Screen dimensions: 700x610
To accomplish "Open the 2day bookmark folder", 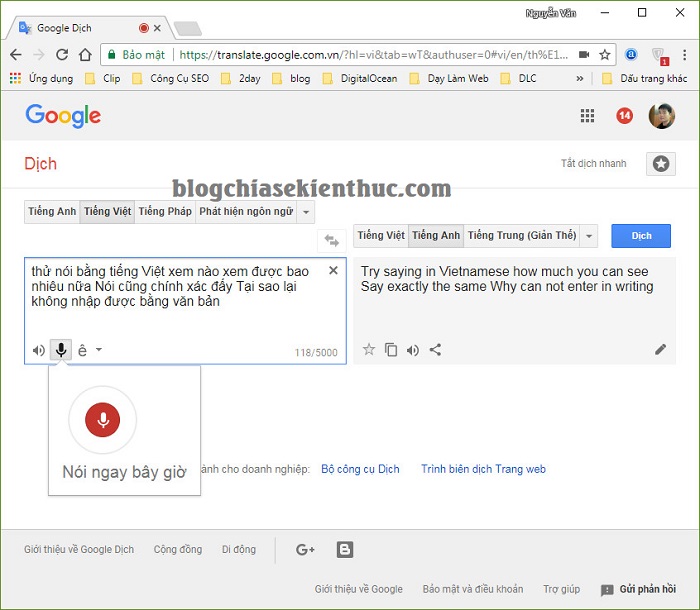I will point(241,79).
